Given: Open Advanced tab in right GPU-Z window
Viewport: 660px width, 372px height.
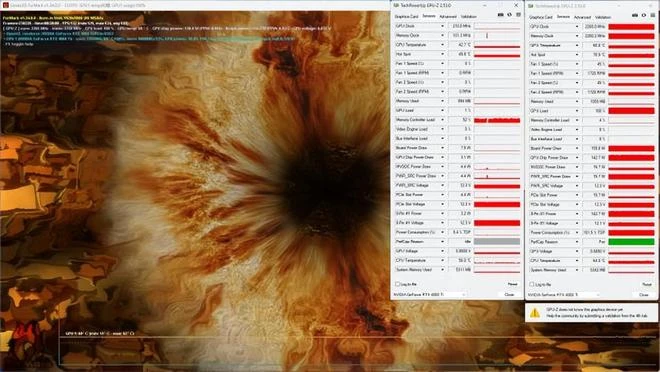Looking at the screenshot, I should pyautogui.click(x=582, y=17).
